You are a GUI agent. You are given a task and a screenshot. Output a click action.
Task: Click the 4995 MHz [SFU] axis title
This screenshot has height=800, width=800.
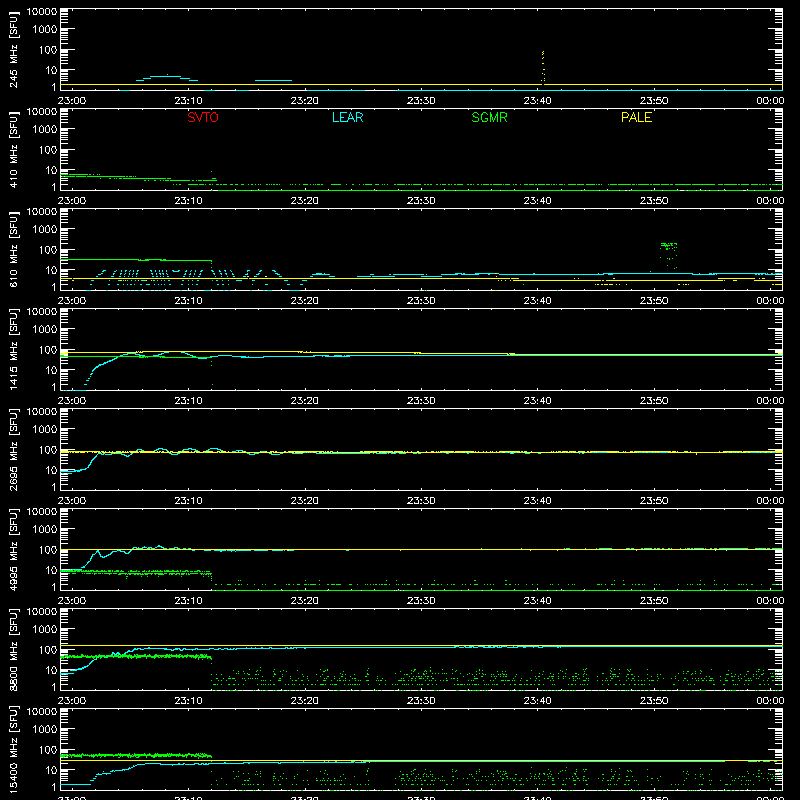[14, 550]
